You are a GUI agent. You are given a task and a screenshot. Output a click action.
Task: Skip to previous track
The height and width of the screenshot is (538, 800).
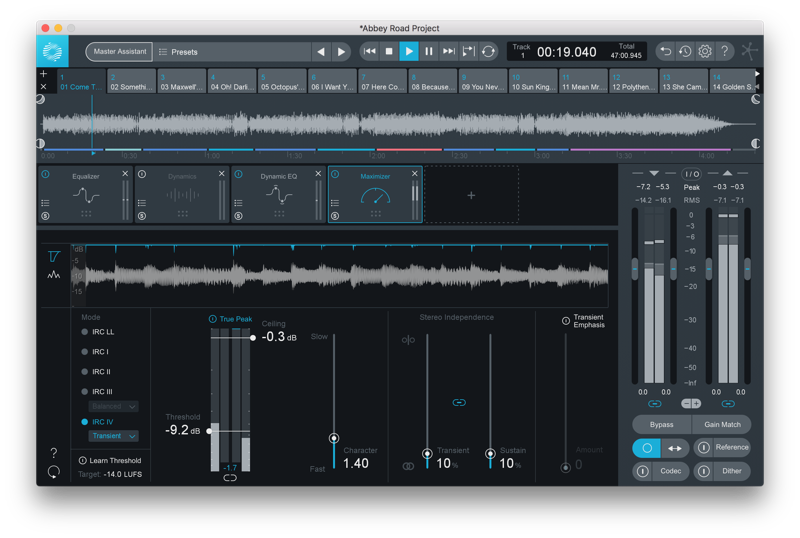[x=369, y=51]
